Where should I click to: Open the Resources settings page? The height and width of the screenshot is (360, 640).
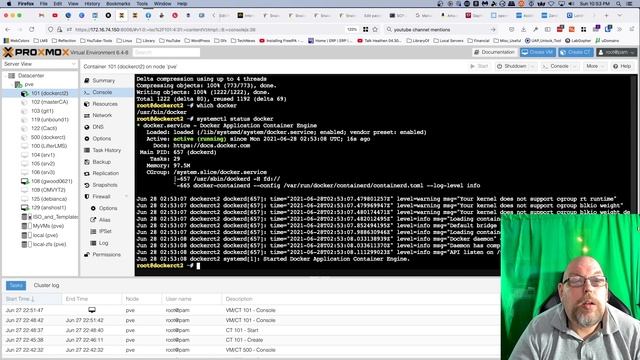coord(104,104)
